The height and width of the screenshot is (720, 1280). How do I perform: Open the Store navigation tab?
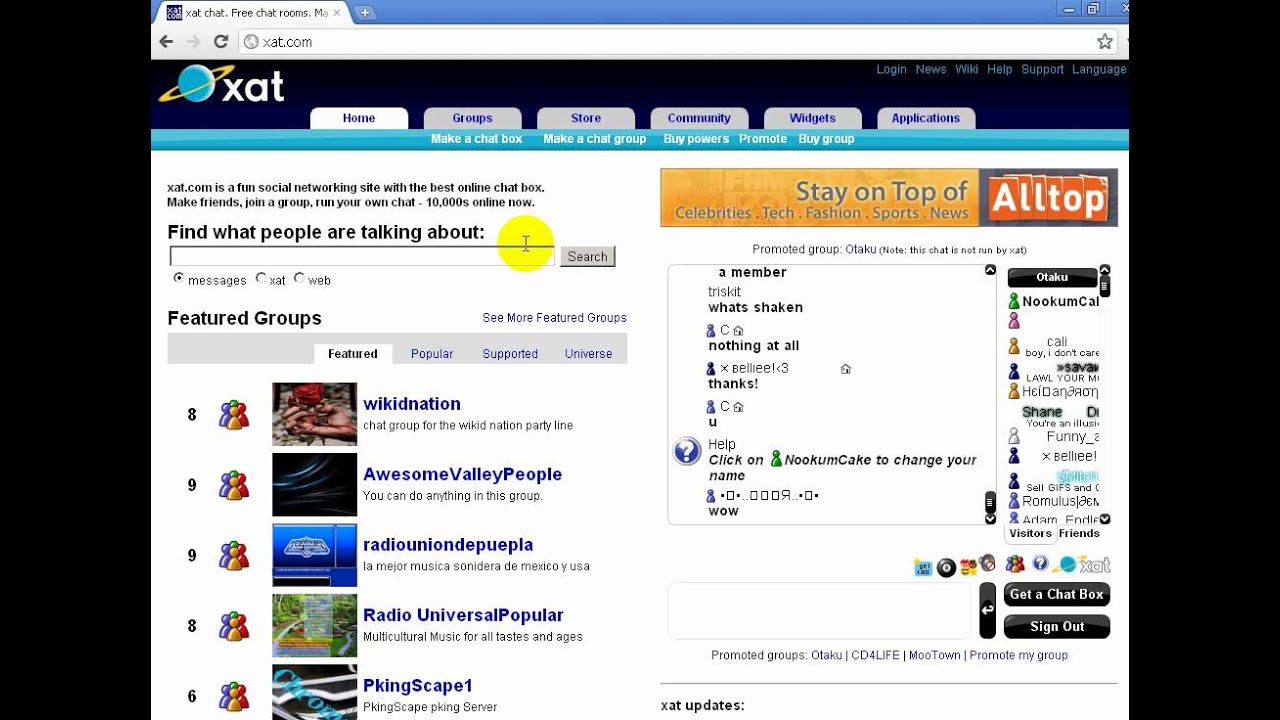[x=586, y=118]
